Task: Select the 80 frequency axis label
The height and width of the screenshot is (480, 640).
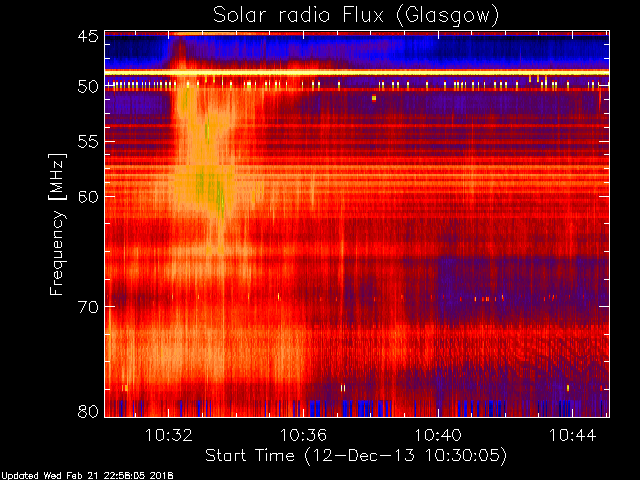Action: coord(88,411)
